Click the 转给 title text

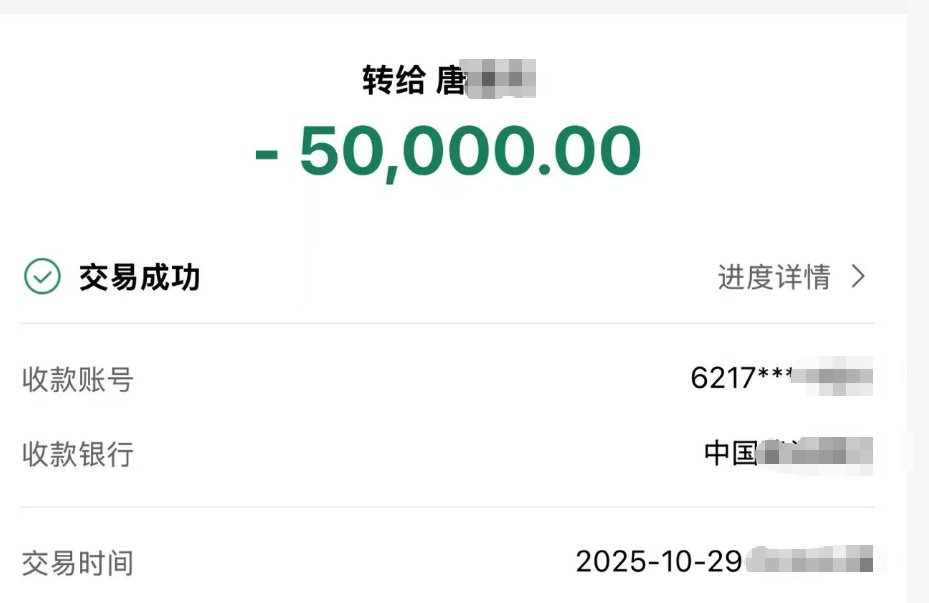click(393, 80)
